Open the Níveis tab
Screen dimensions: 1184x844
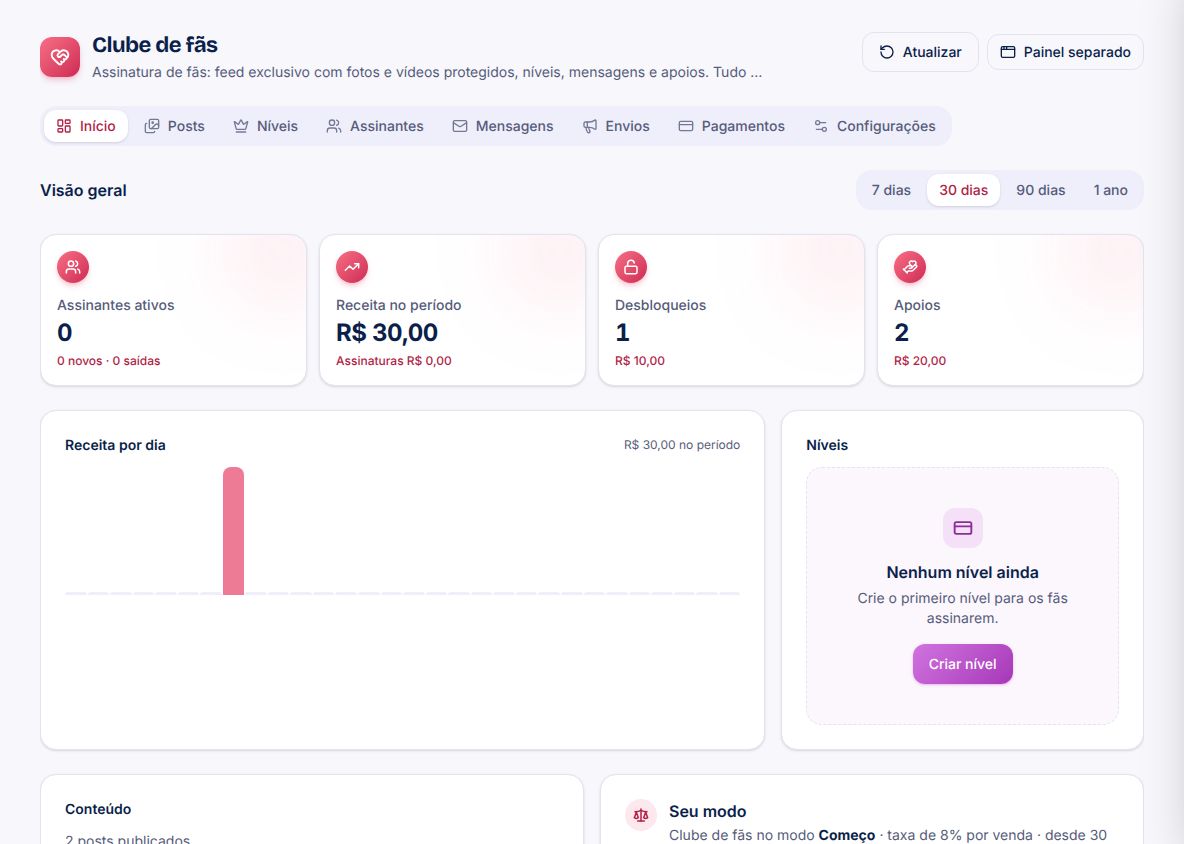(266, 126)
